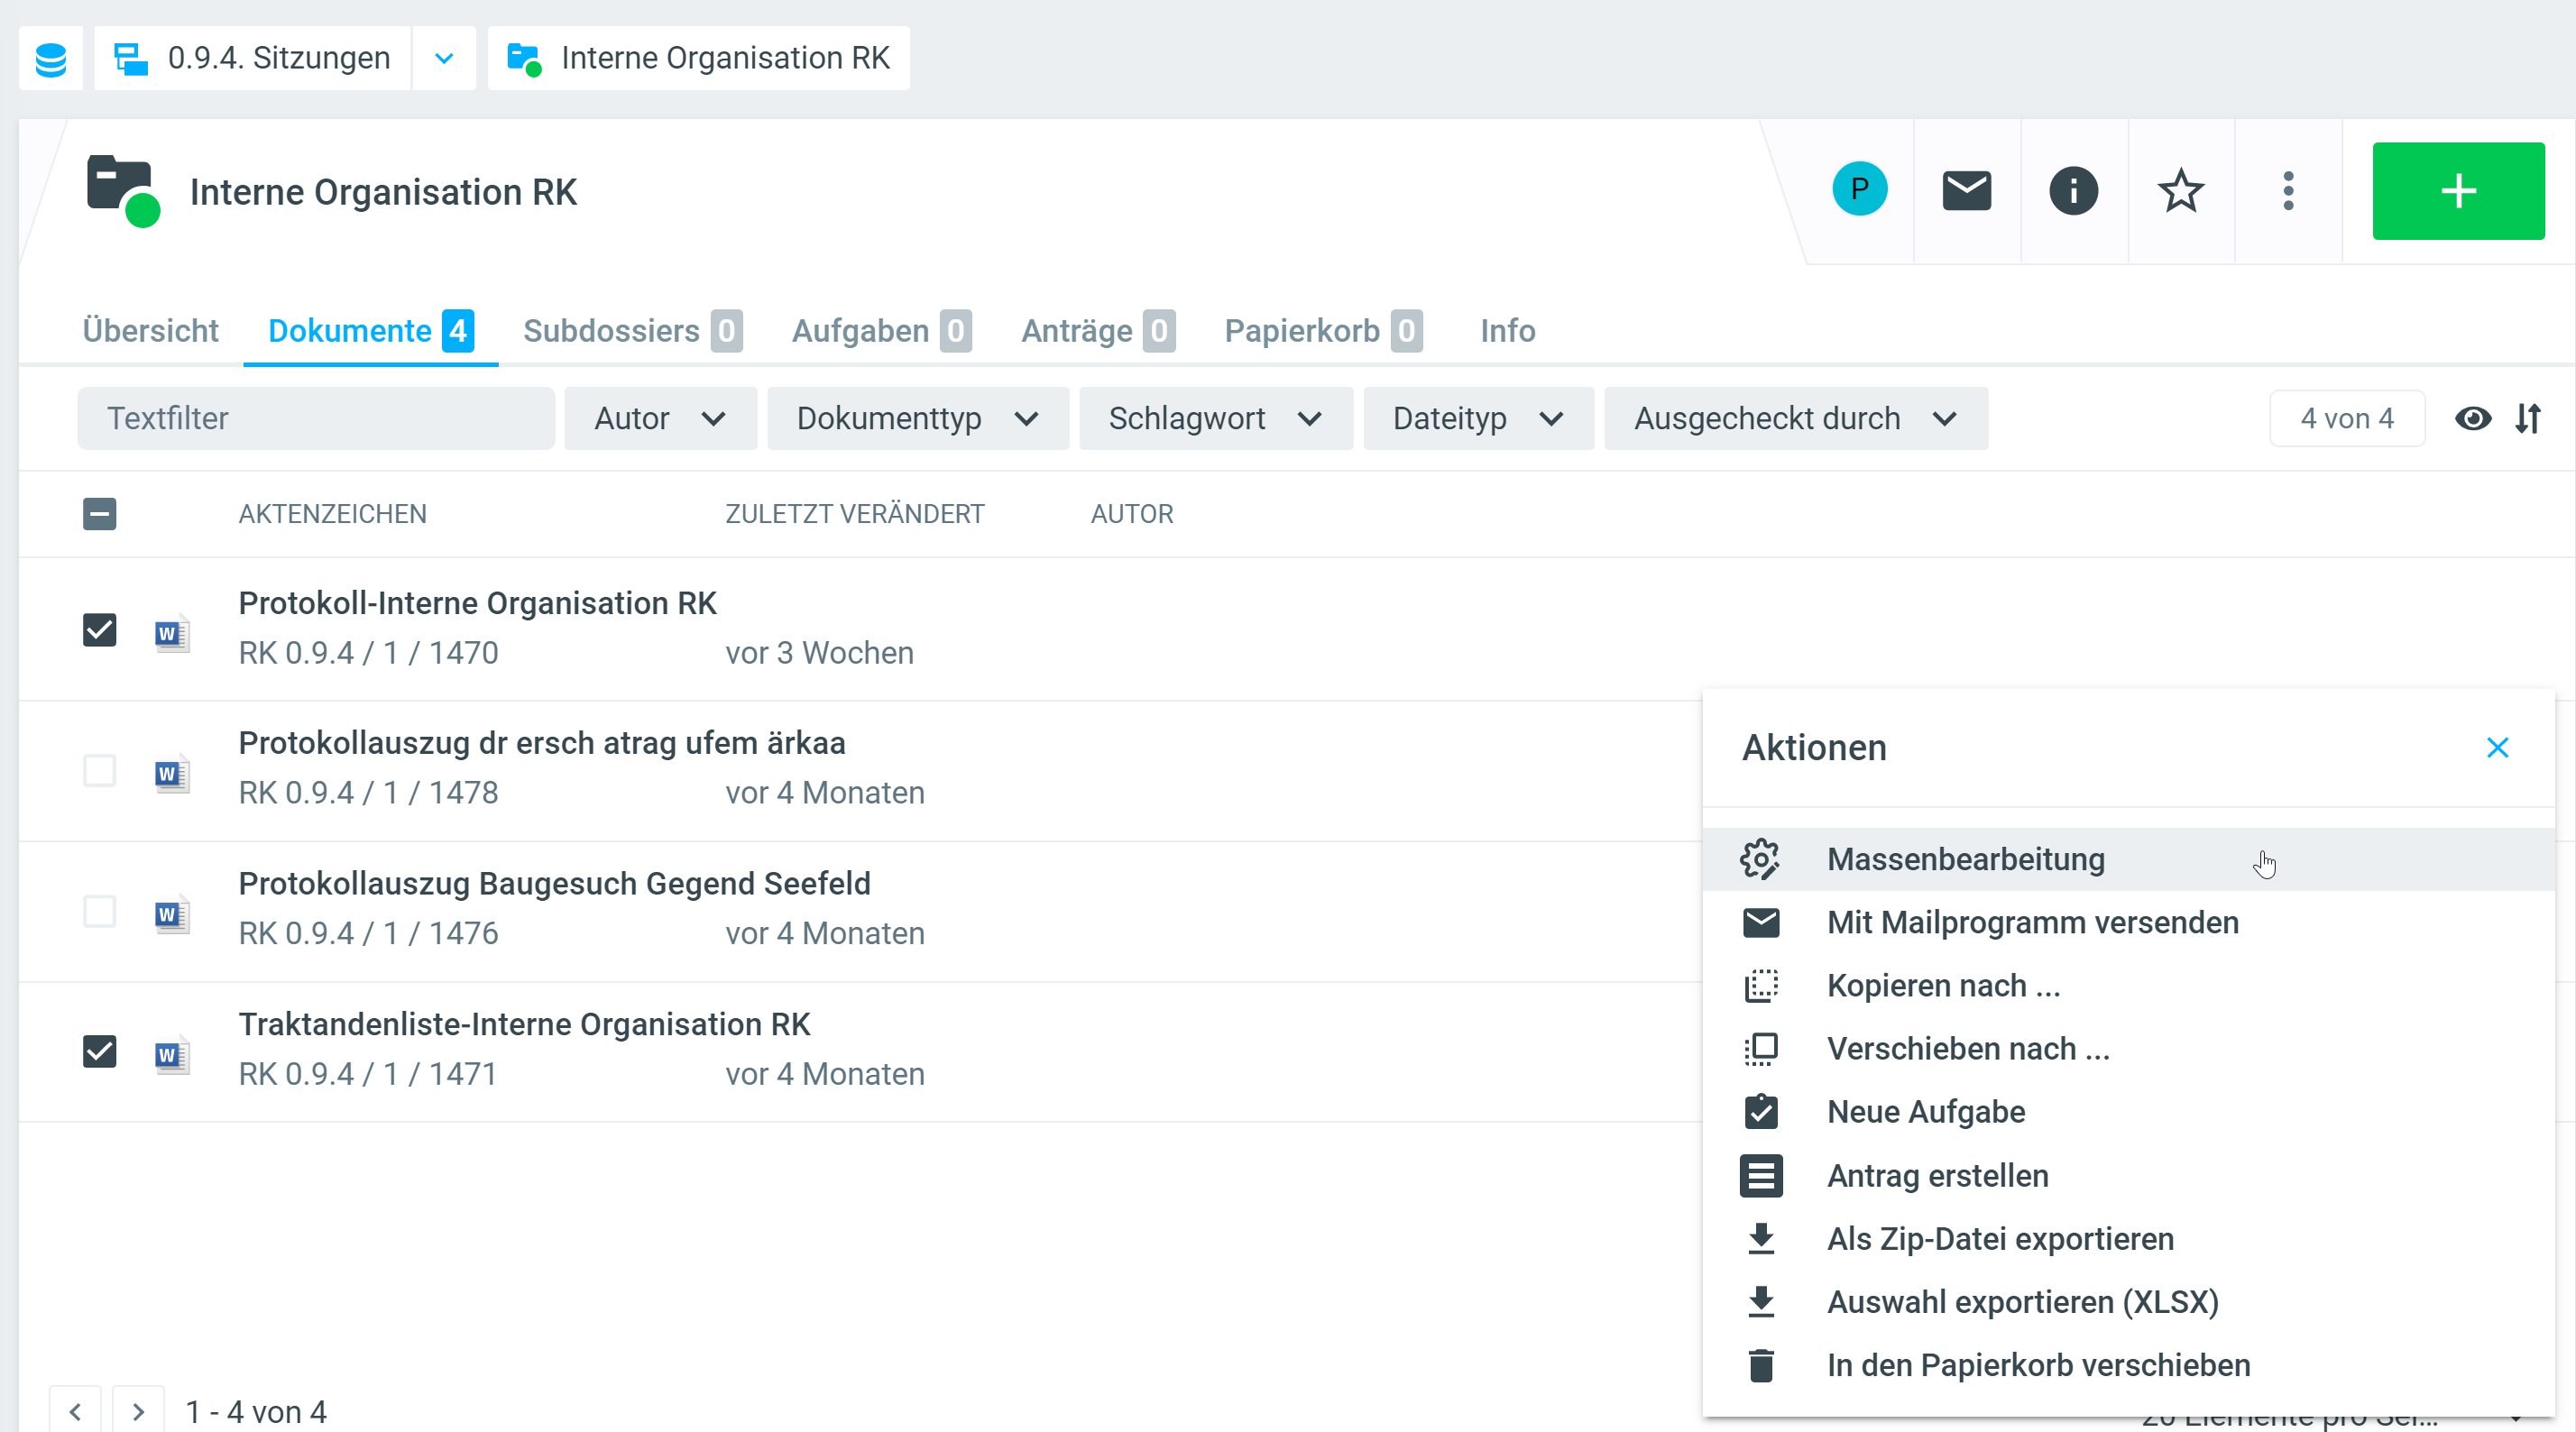The width and height of the screenshot is (2576, 1432).
Task: Open the Protokoll-Interne Organisation RK document link
Action: (x=477, y=603)
